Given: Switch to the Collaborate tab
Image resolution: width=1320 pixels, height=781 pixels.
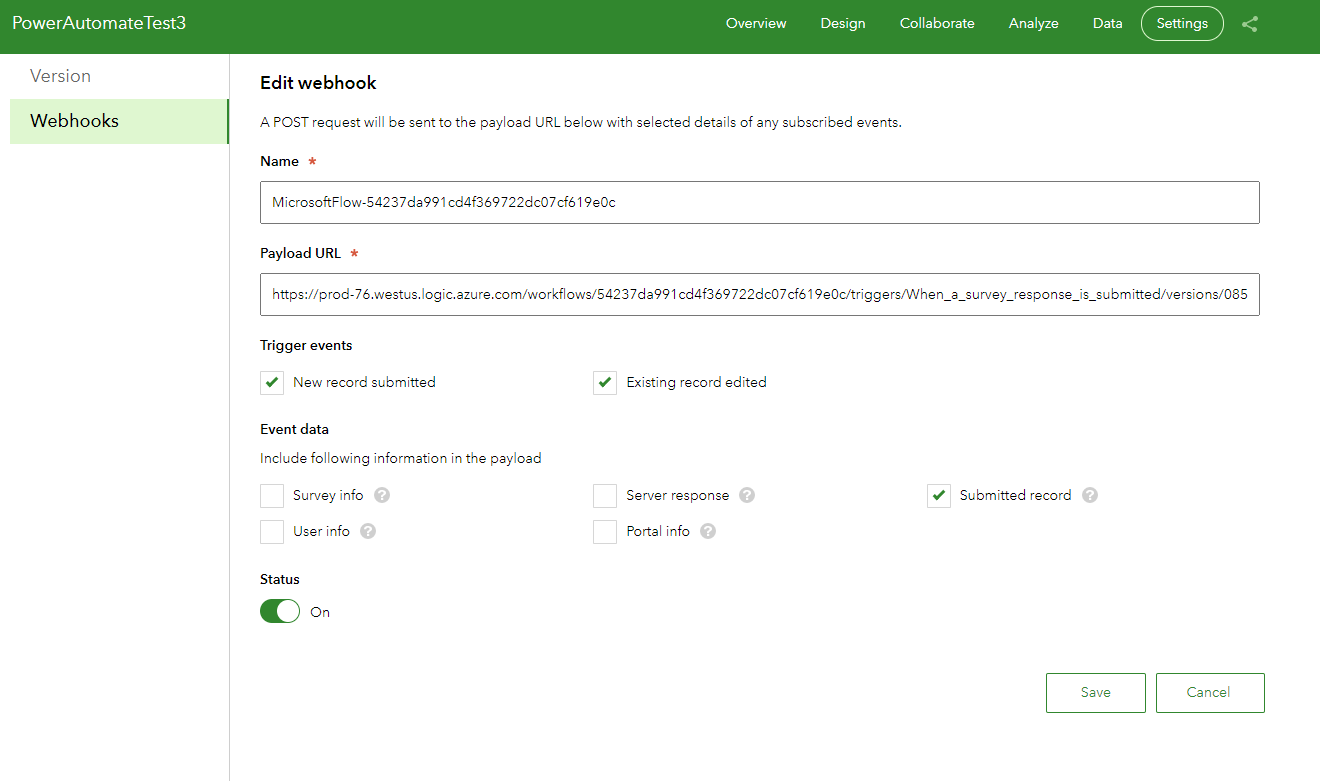Looking at the screenshot, I should pos(937,23).
